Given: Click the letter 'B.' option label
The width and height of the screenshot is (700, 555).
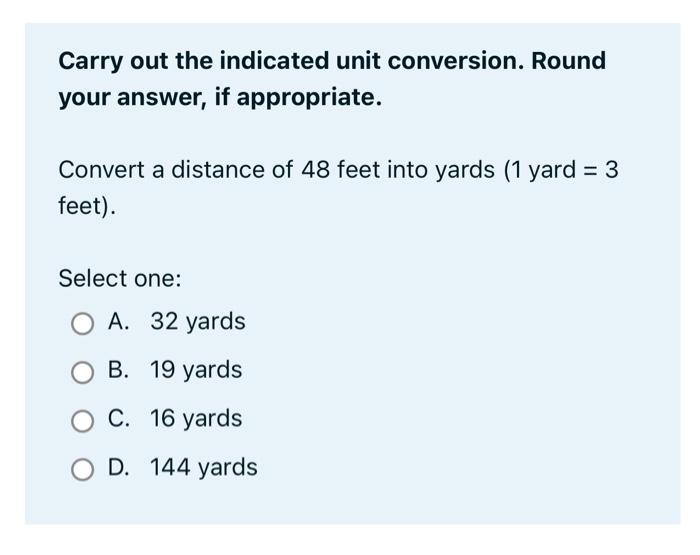Looking at the screenshot, I should click(x=118, y=370).
